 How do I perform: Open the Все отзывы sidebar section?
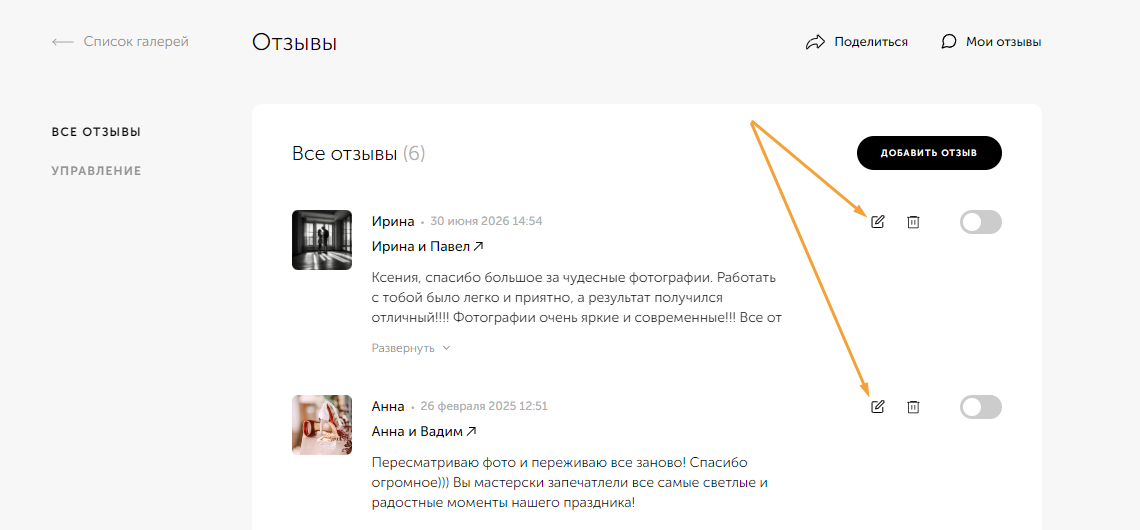96,132
